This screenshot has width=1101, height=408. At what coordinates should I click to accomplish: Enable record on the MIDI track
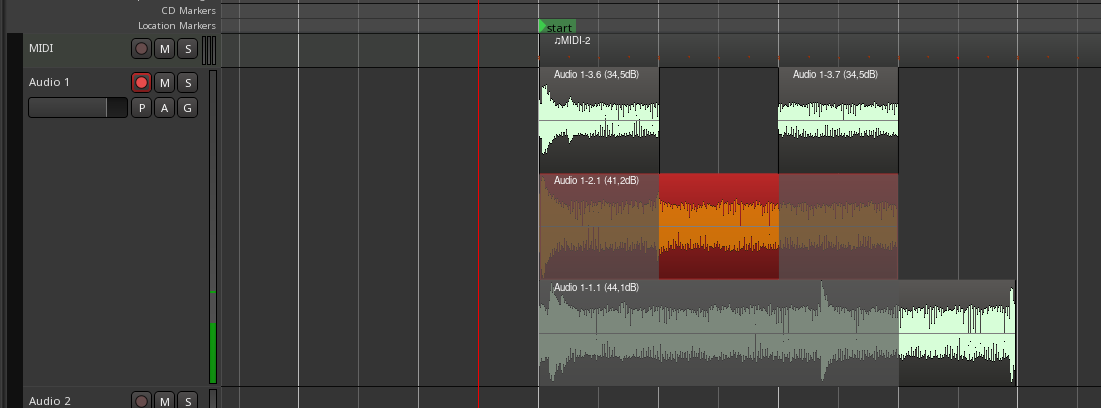tap(141, 48)
